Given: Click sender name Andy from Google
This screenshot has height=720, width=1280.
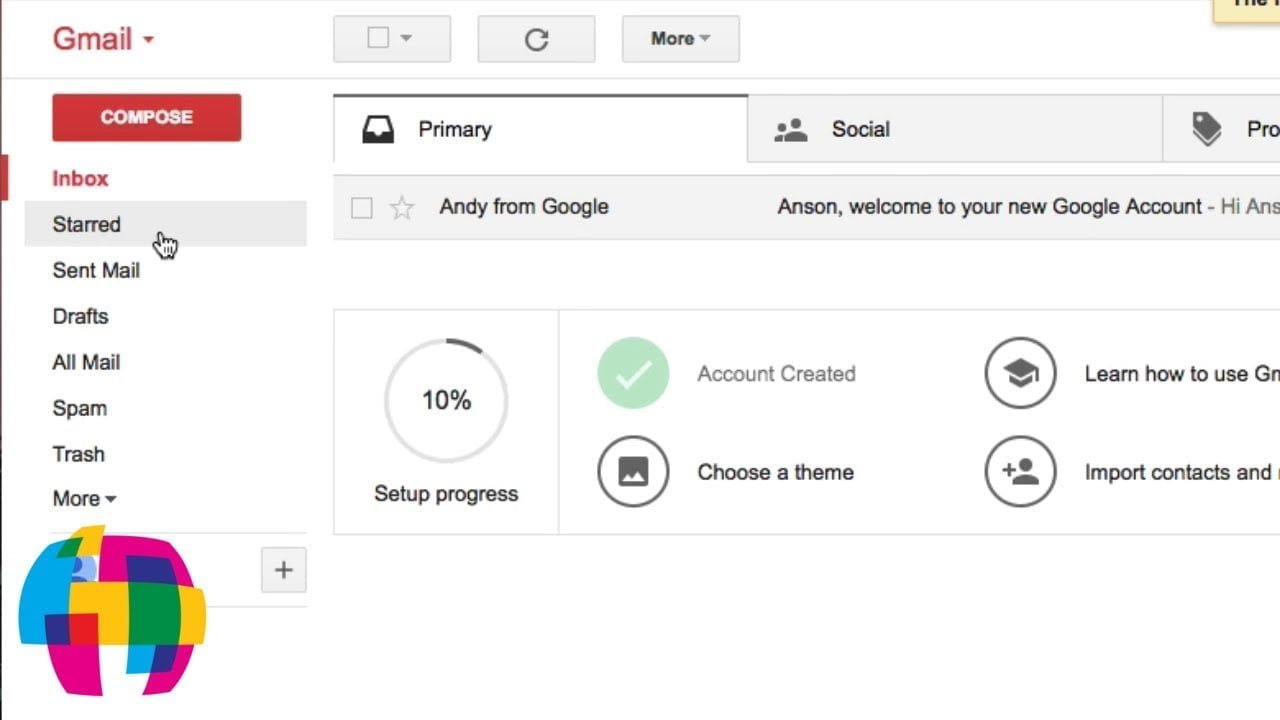Looking at the screenshot, I should pyautogui.click(x=524, y=207).
